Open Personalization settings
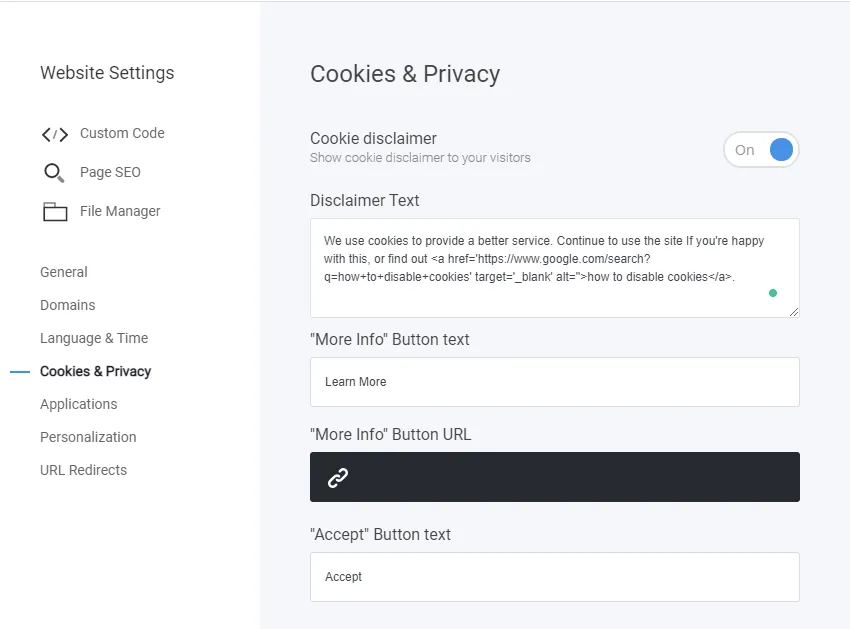Screen dimensions: 850x629 coord(88,437)
